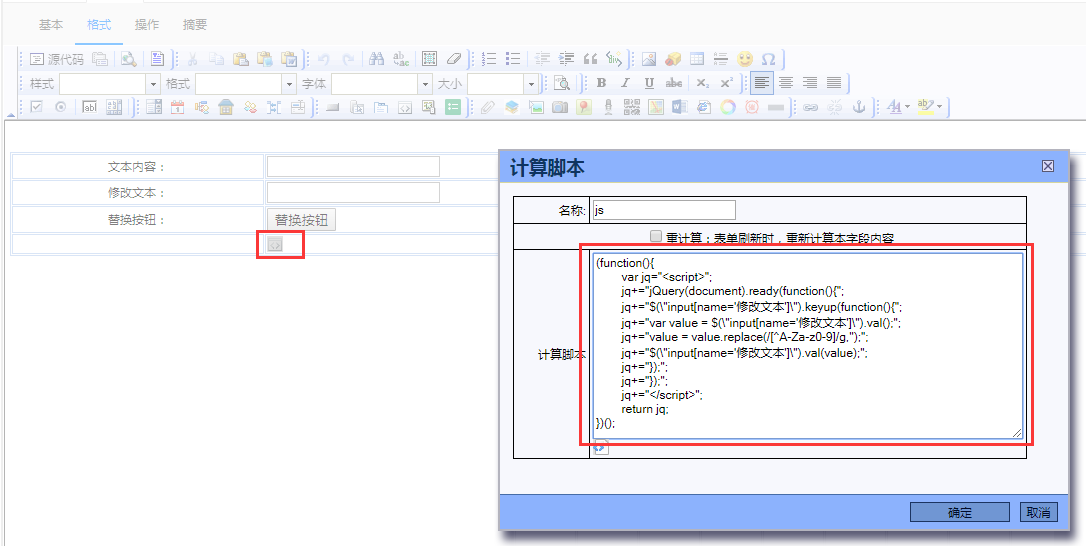Click the templates document icon
Screen dimensions: 1086x546
157,59
